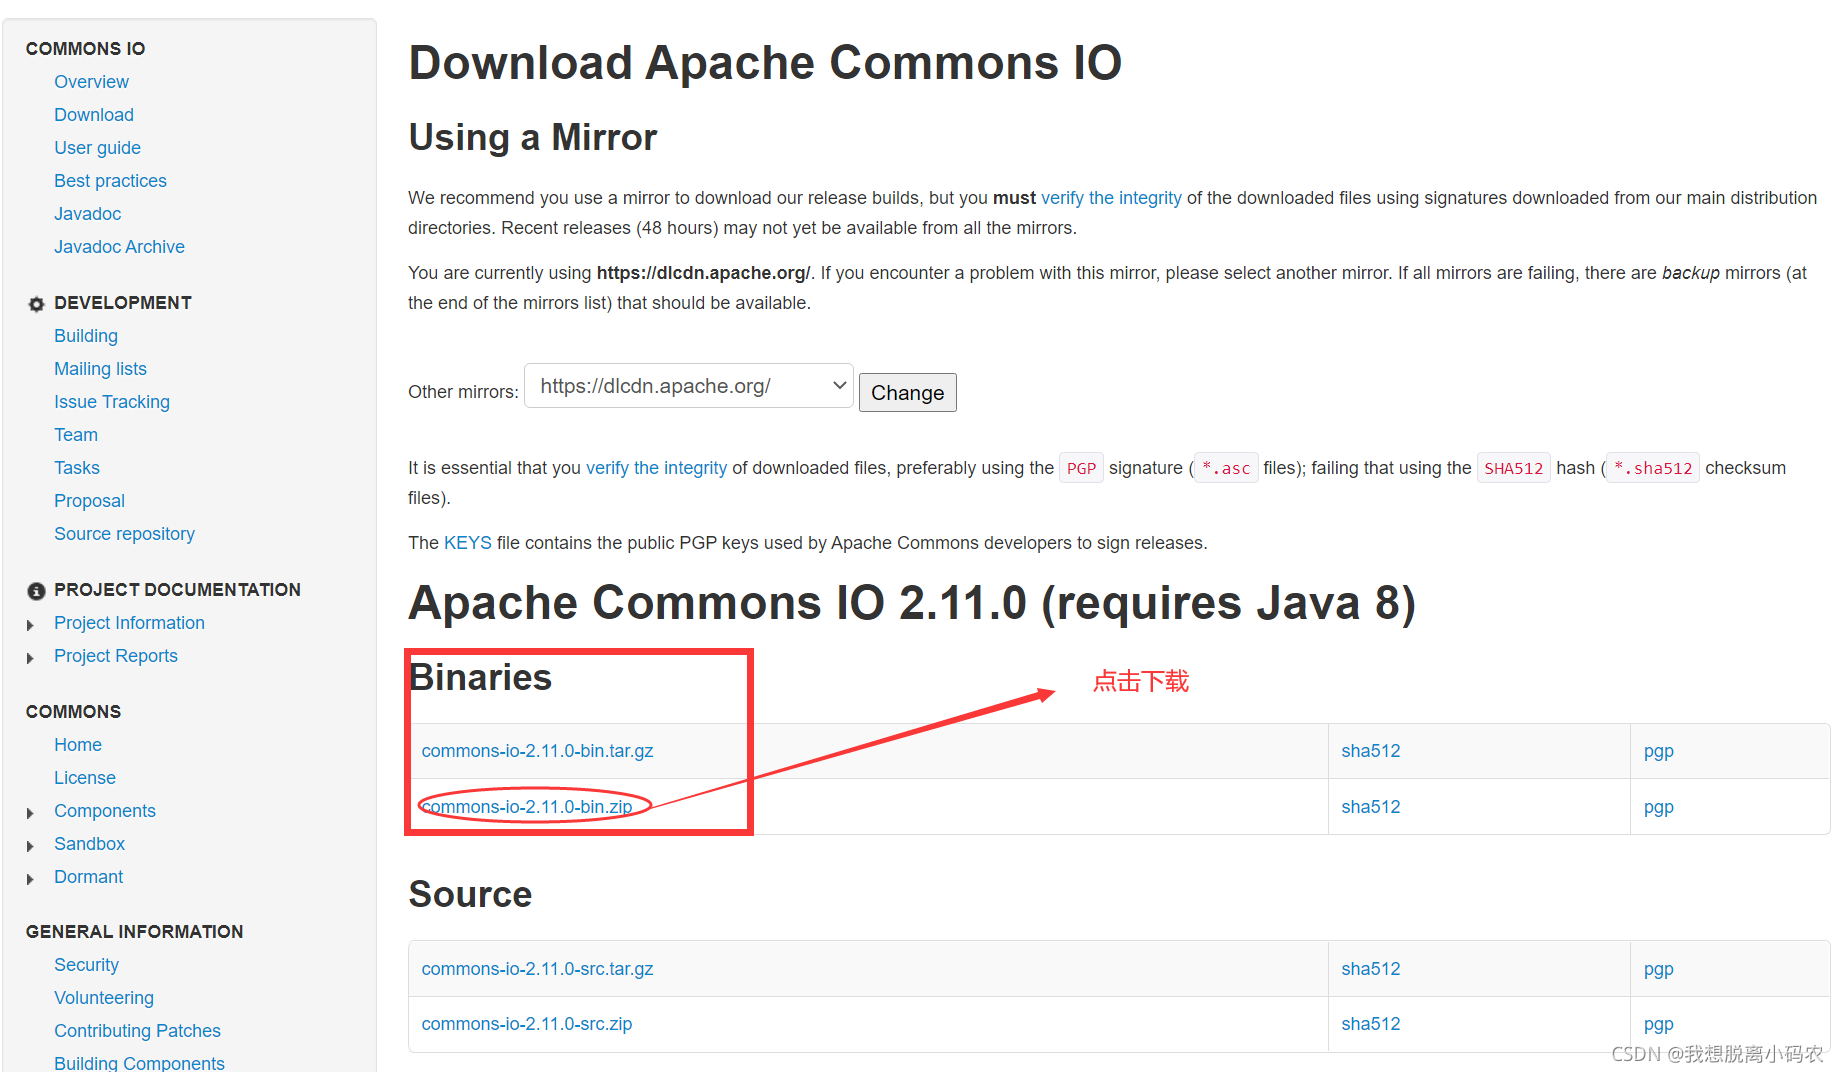The width and height of the screenshot is (1839, 1072).
Task: Open the Components link
Action: click(x=105, y=811)
